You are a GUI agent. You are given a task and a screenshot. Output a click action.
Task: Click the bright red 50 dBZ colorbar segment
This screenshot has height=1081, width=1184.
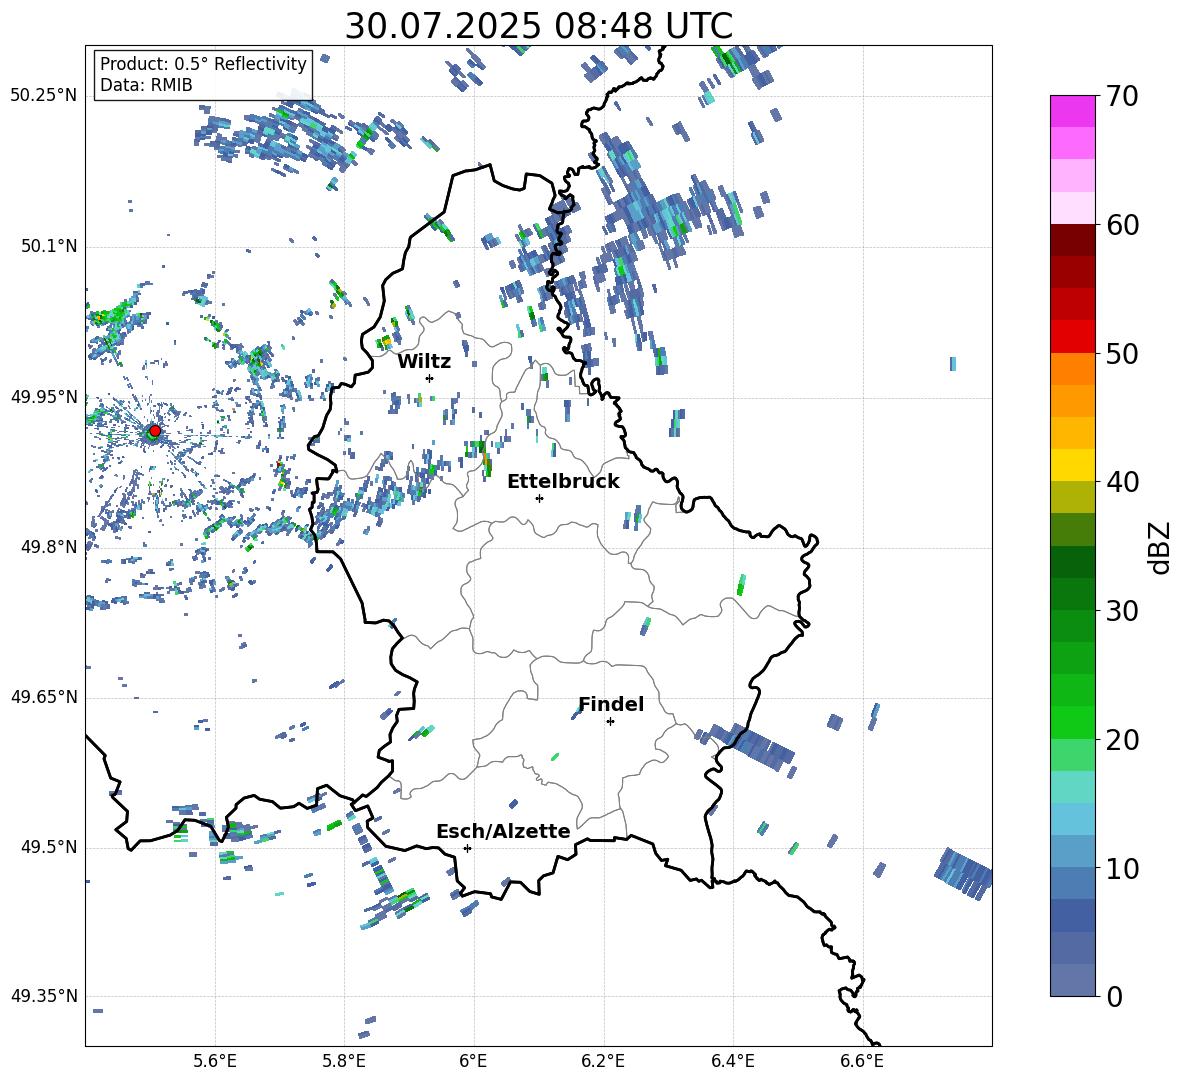click(1073, 337)
